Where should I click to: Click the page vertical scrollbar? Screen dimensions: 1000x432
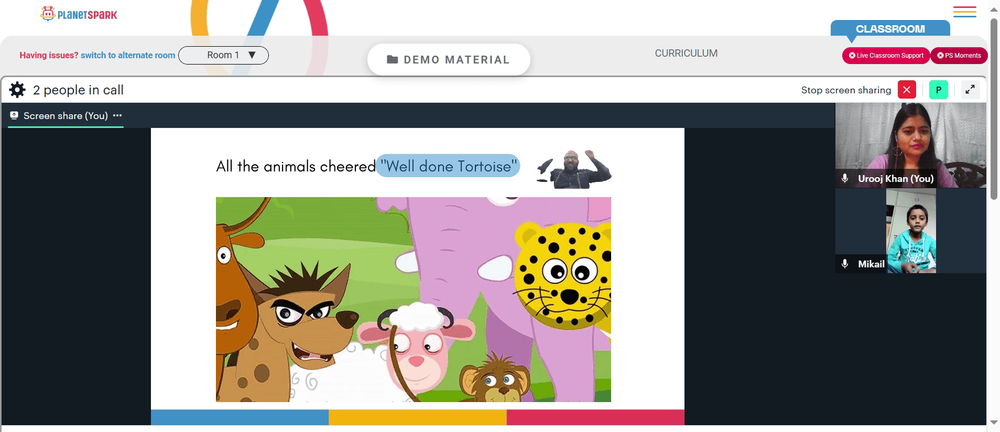pos(994,108)
